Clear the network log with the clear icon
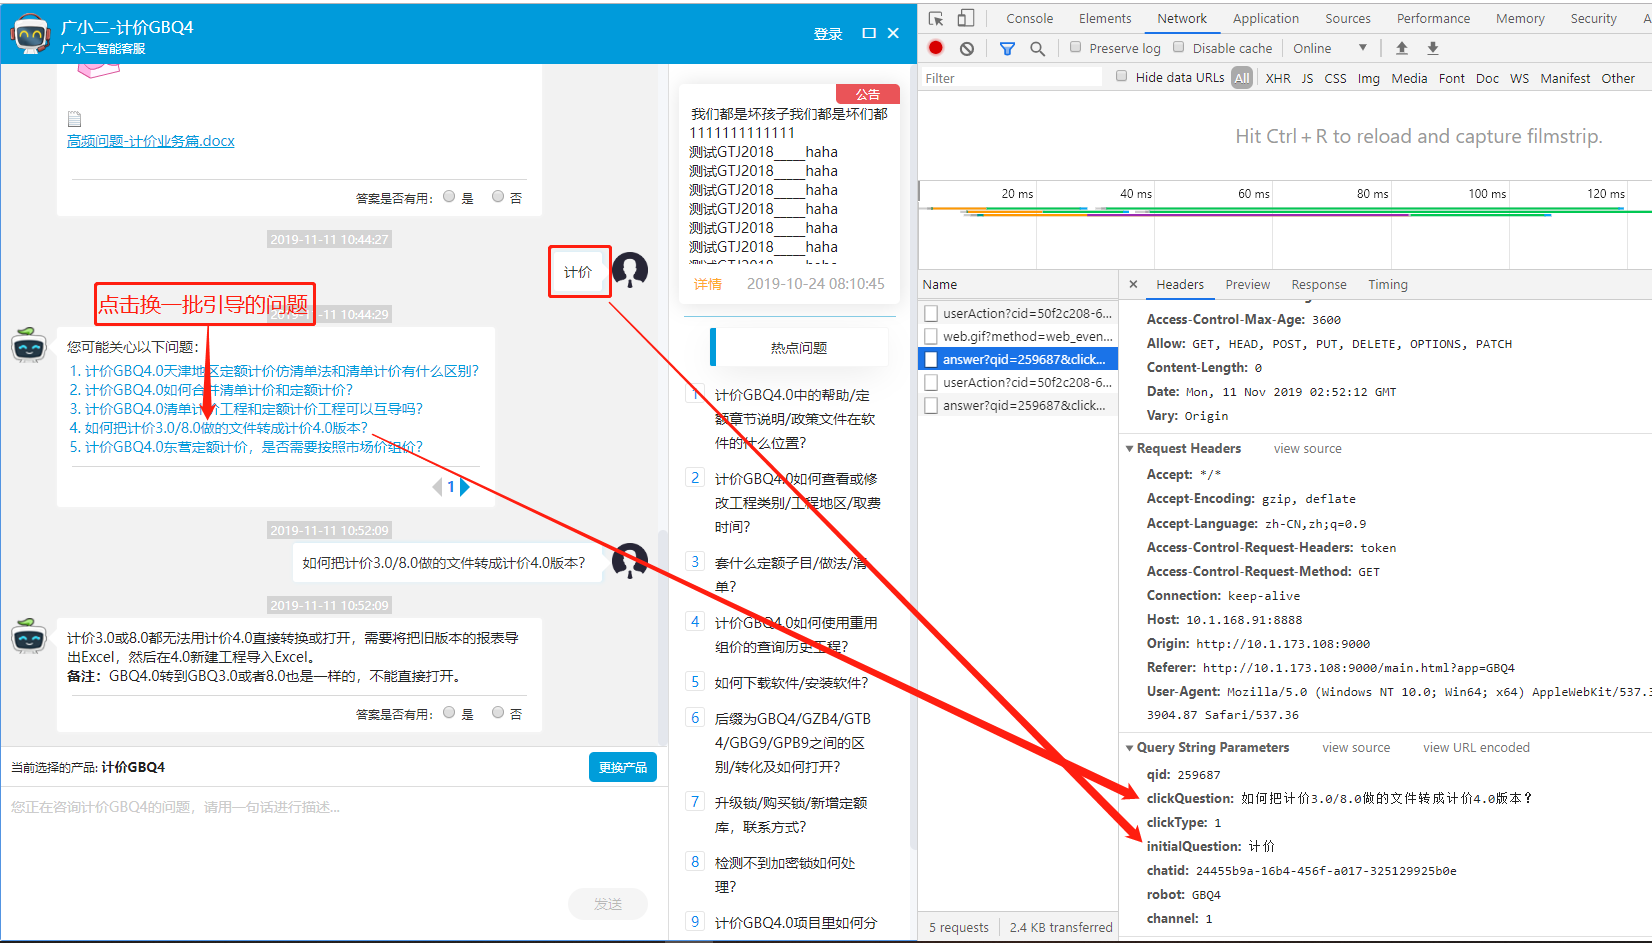This screenshot has width=1652, height=943. point(967,48)
